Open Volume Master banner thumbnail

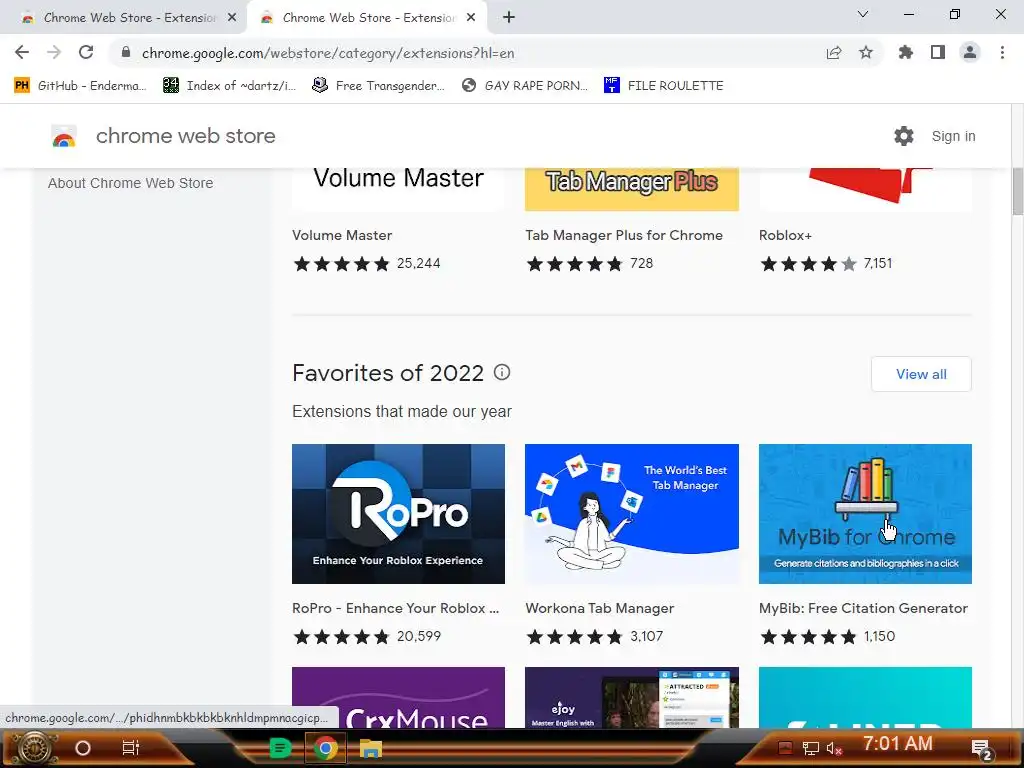(398, 189)
